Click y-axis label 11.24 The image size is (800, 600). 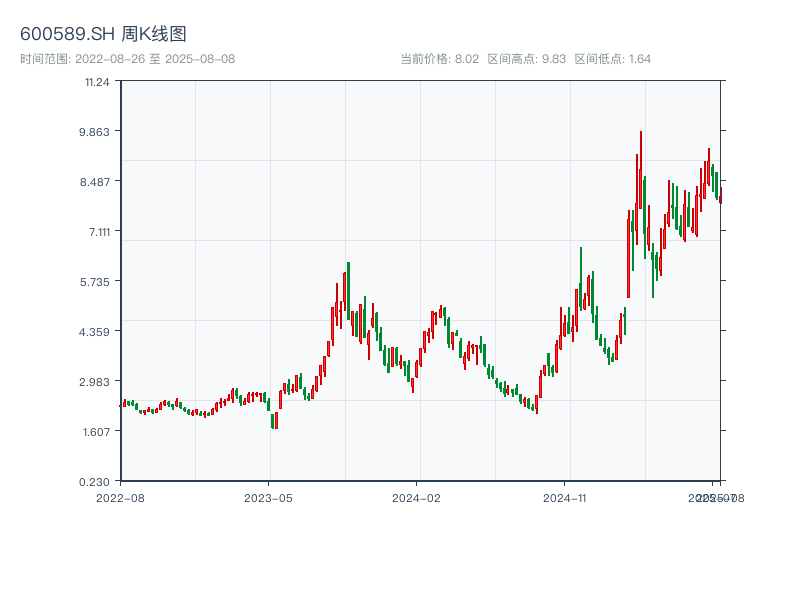click(x=97, y=82)
